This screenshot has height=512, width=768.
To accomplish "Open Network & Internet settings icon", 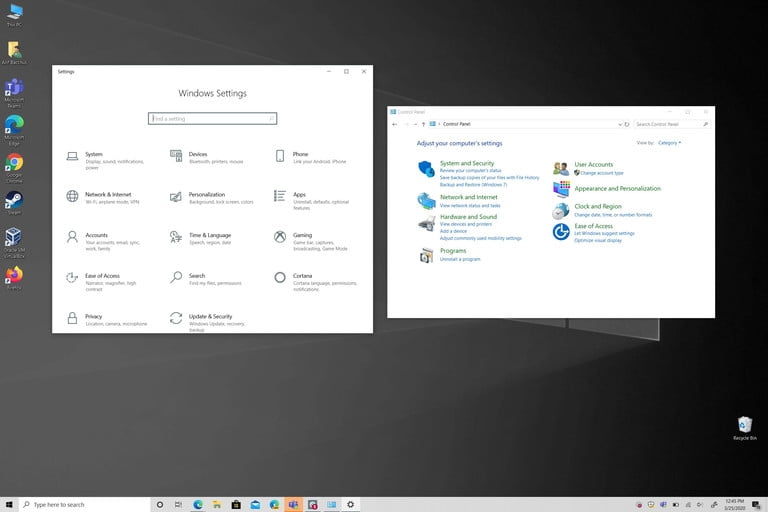I will tap(73, 196).
